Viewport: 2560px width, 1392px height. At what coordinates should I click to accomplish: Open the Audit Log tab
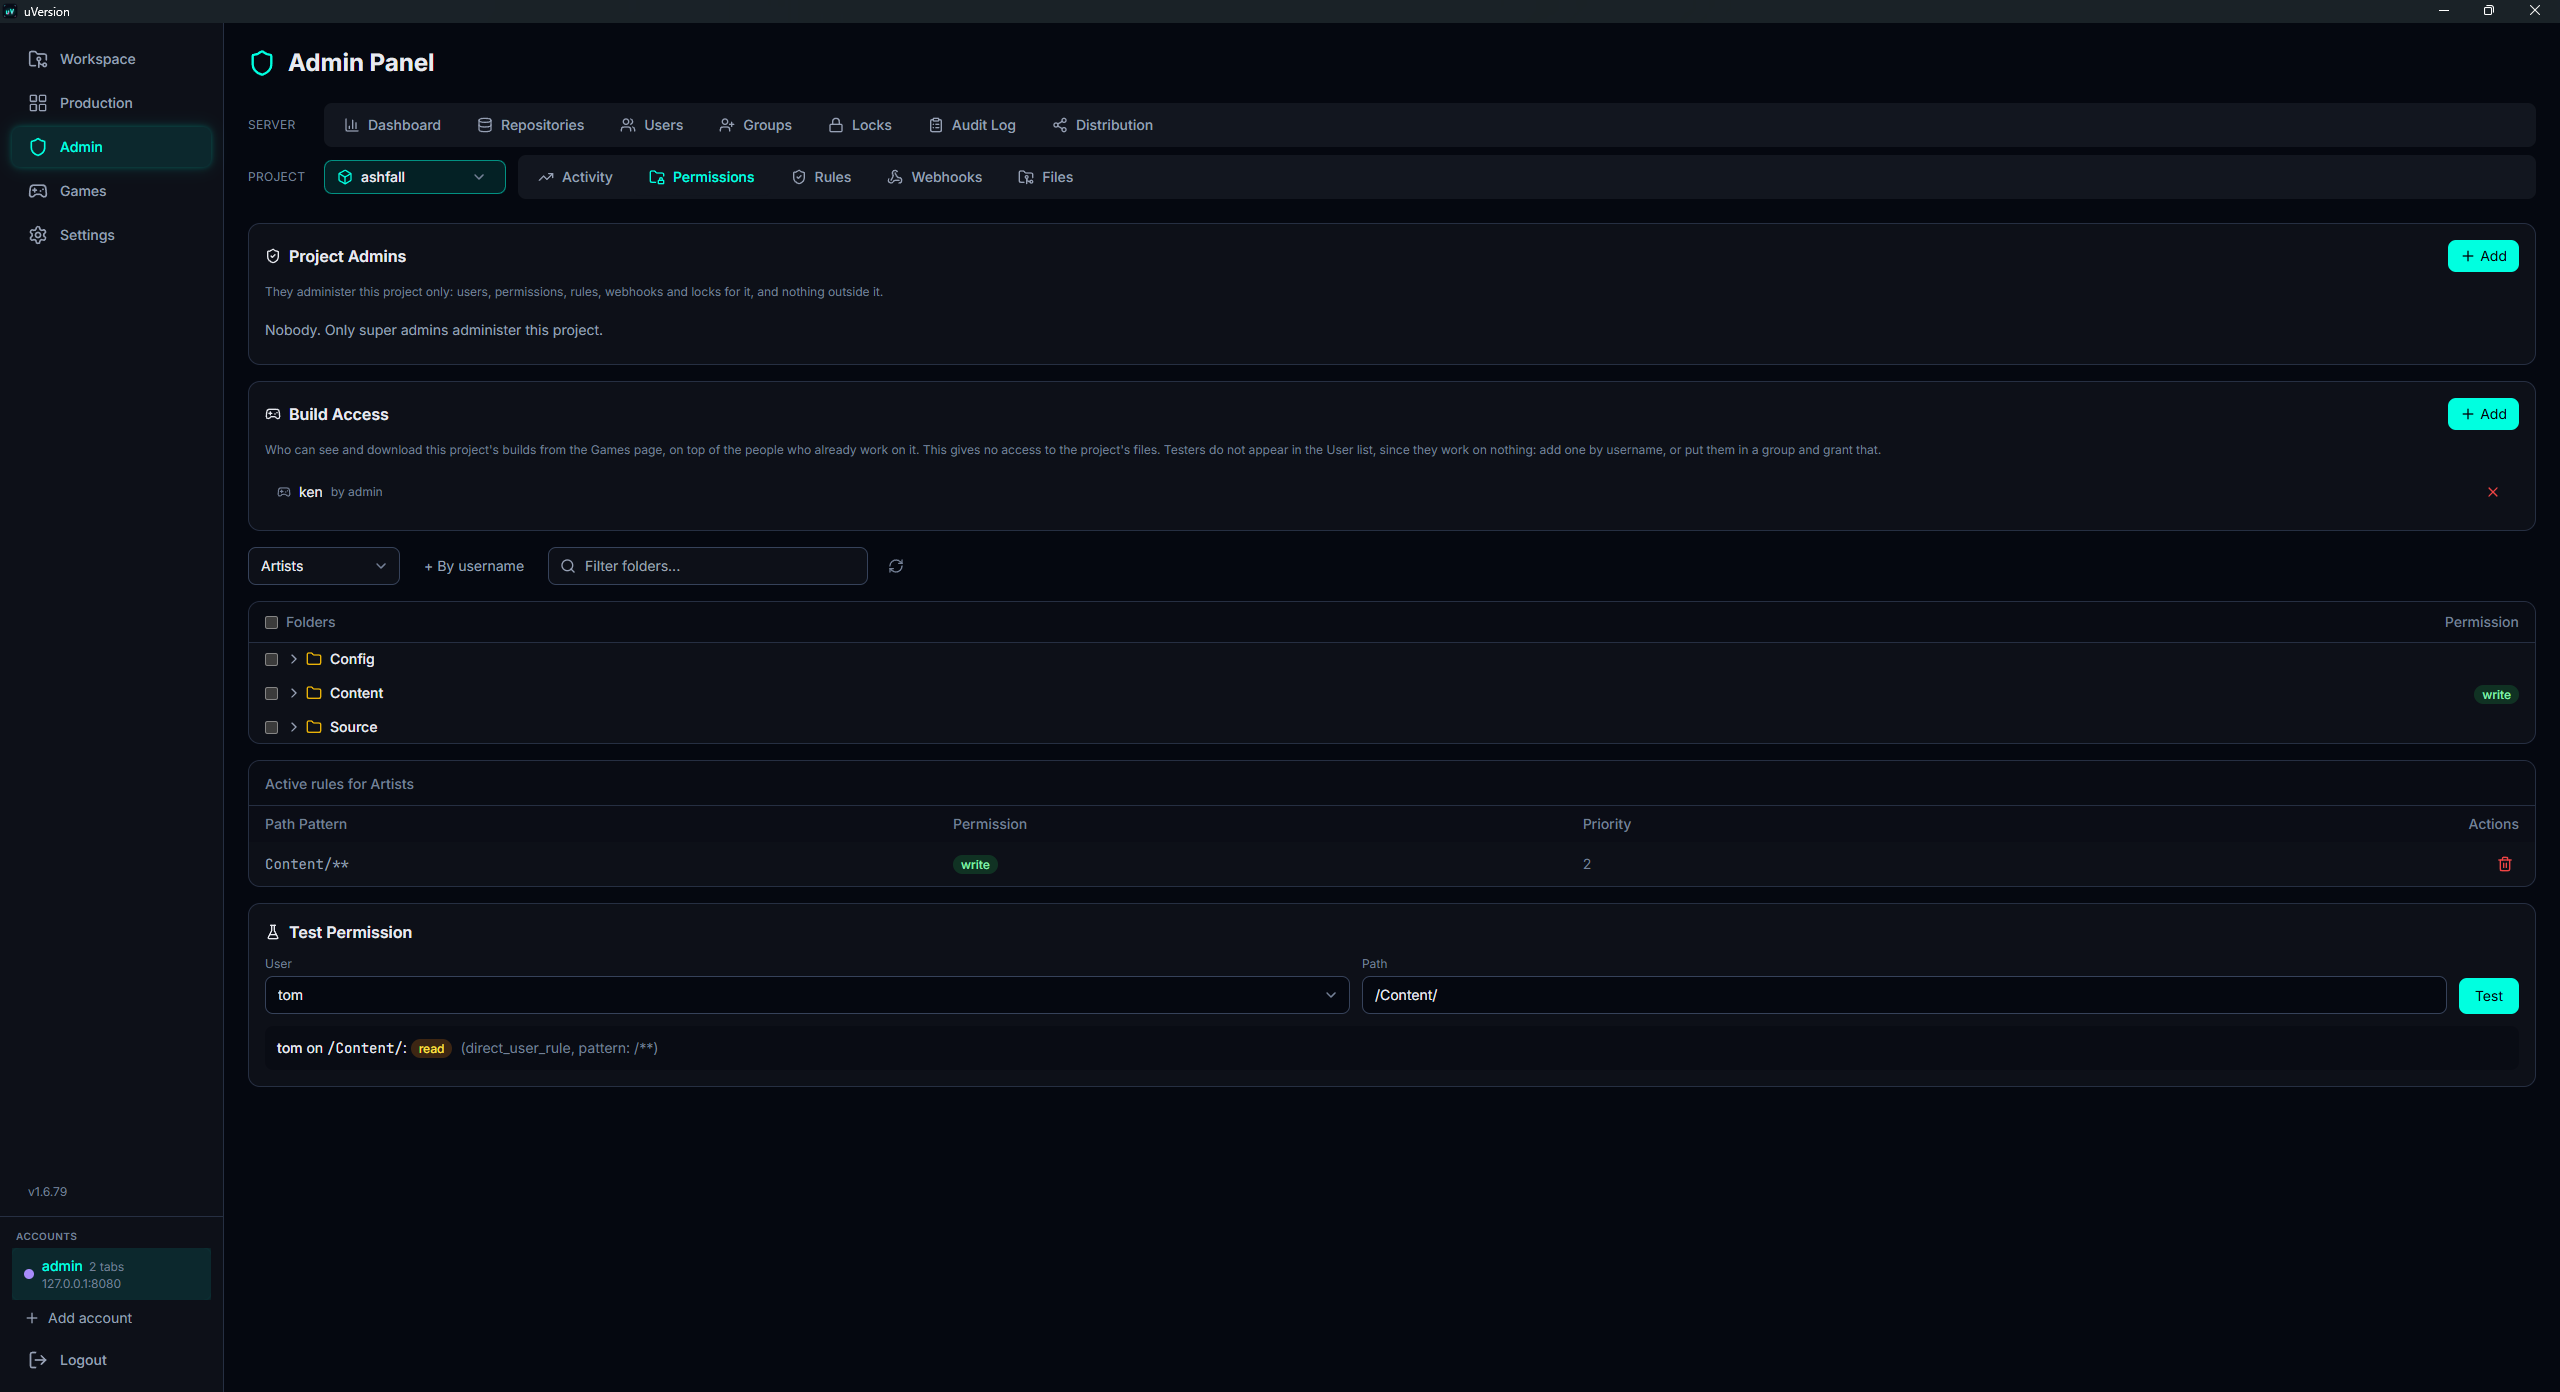click(x=972, y=125)
